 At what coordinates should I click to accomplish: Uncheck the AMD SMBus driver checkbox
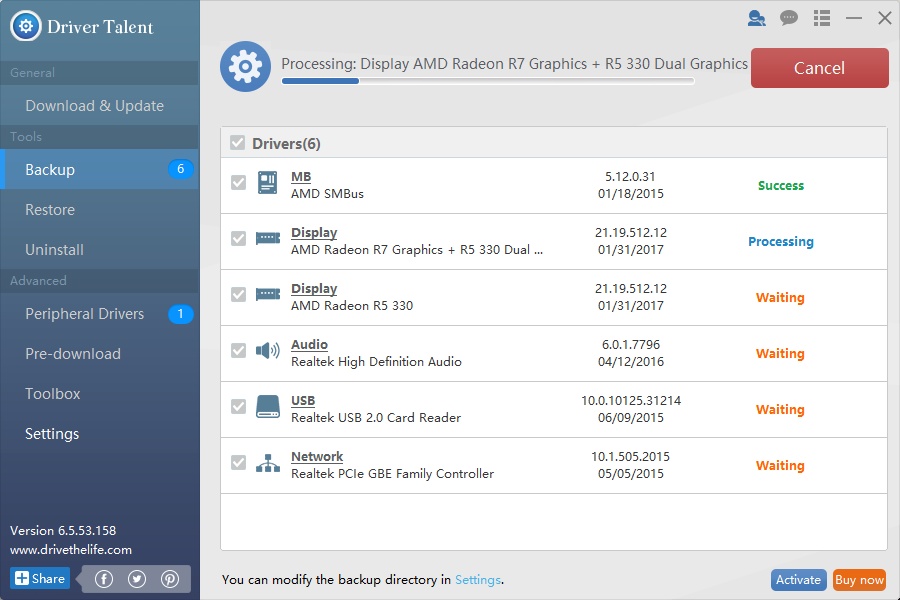pyautogui.click(x=238, y=183)
